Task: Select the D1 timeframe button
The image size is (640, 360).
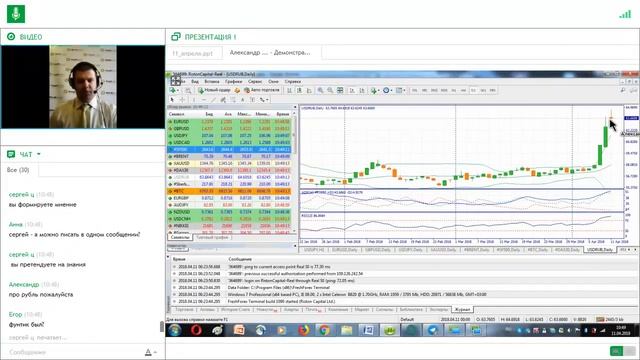Action: 473,90
